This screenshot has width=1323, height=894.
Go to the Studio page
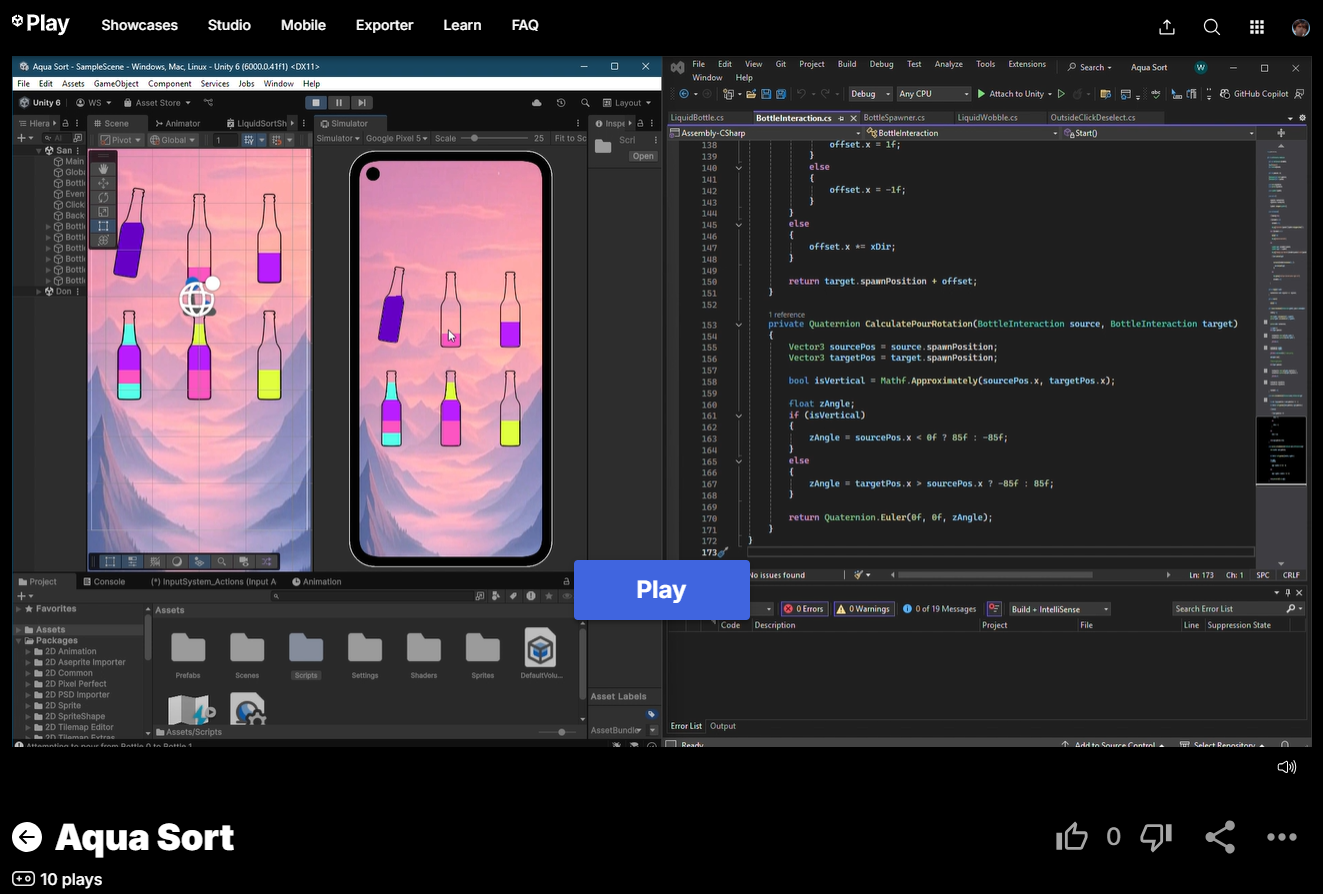[x=229, y=25]
